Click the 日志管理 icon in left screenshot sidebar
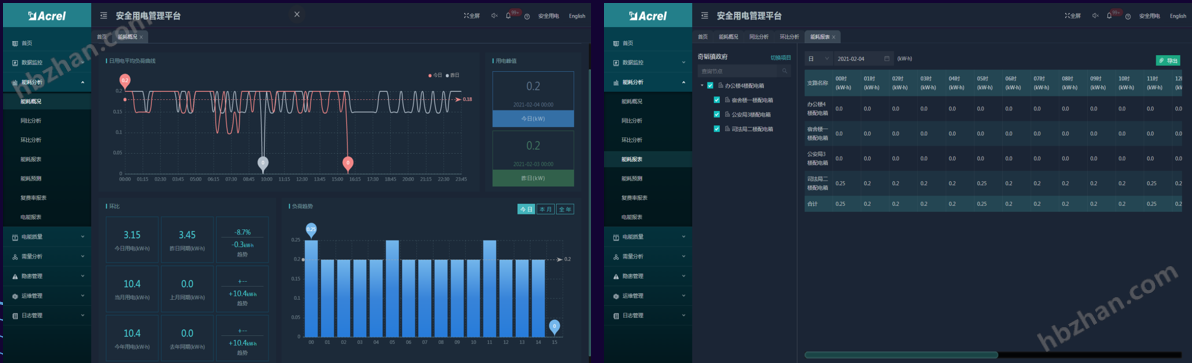1192x363 pixels. click(14, 315)
